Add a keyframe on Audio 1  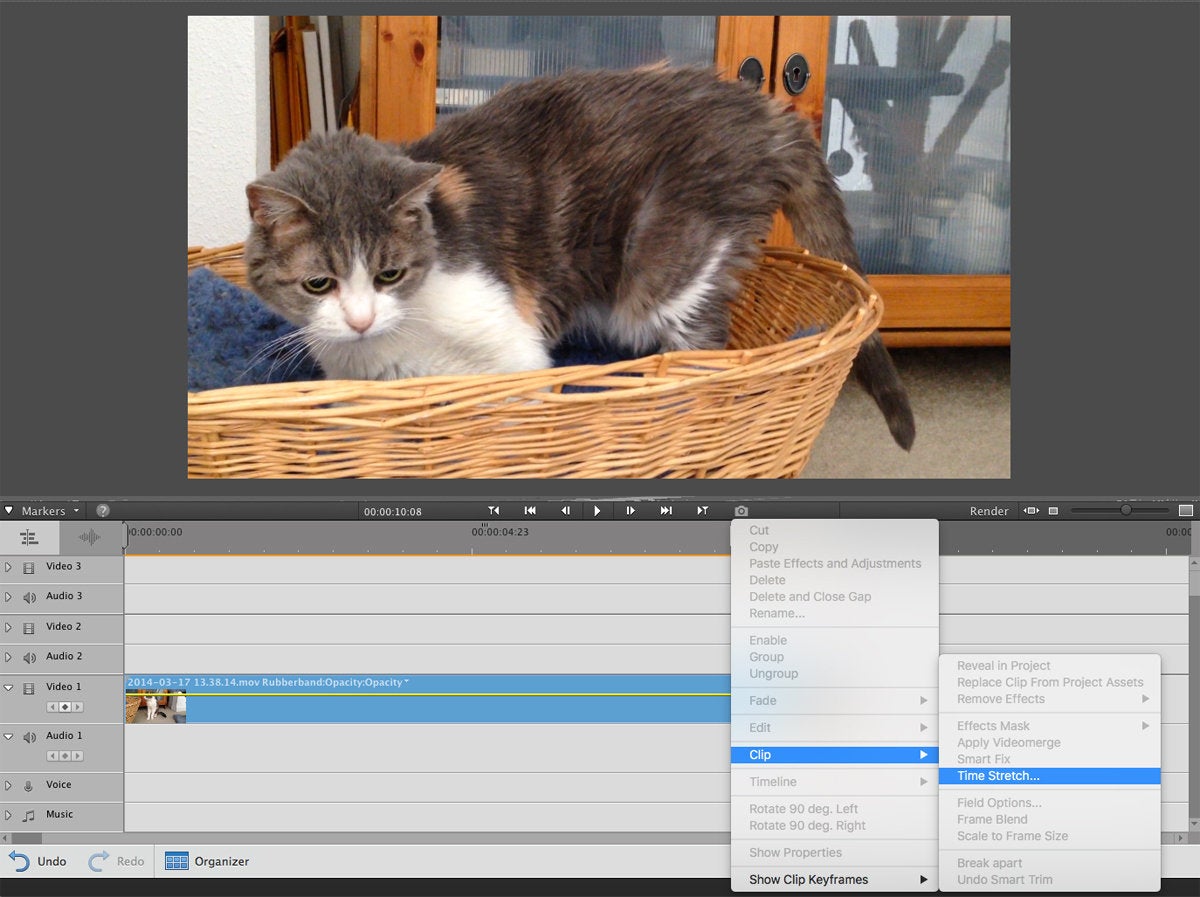coord(65,756)
